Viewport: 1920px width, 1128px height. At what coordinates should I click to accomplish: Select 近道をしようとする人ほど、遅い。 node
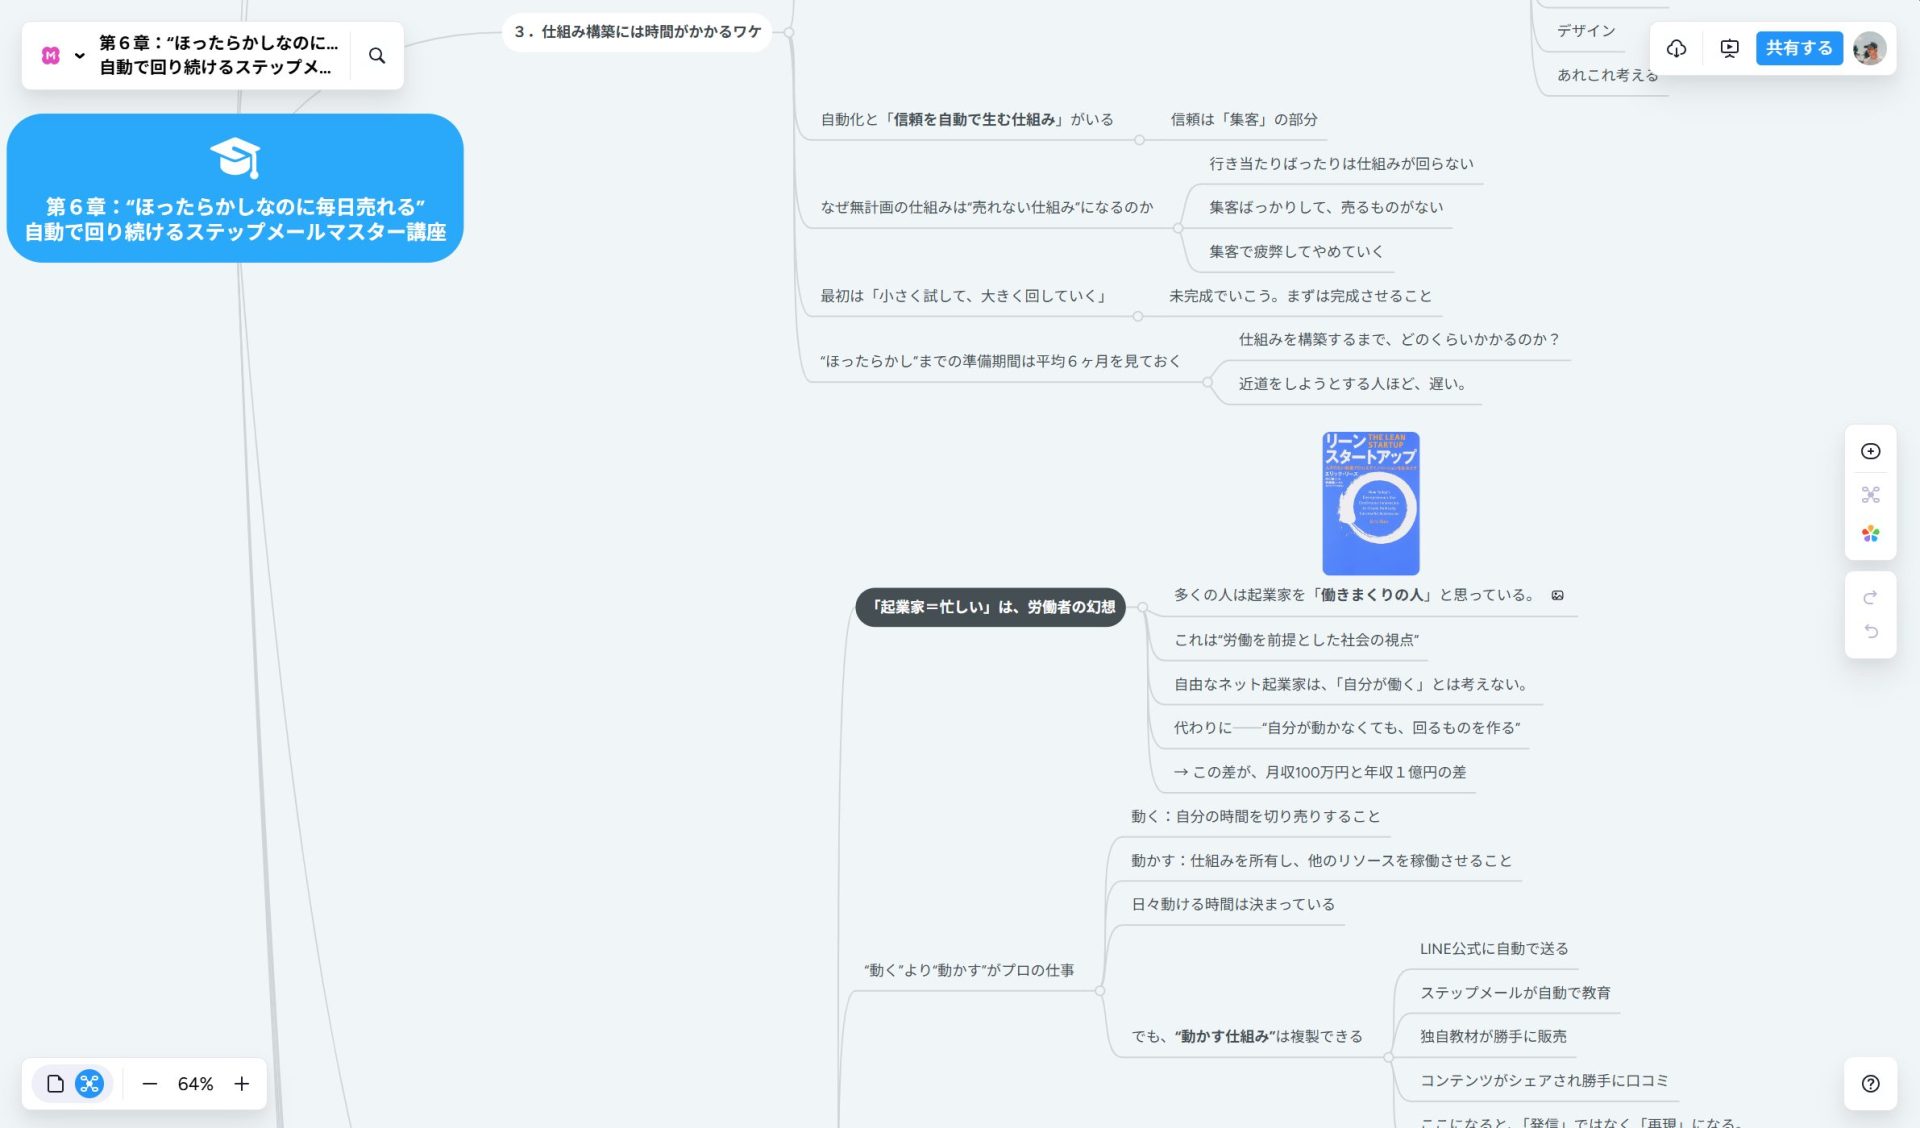coord(1352,383)
